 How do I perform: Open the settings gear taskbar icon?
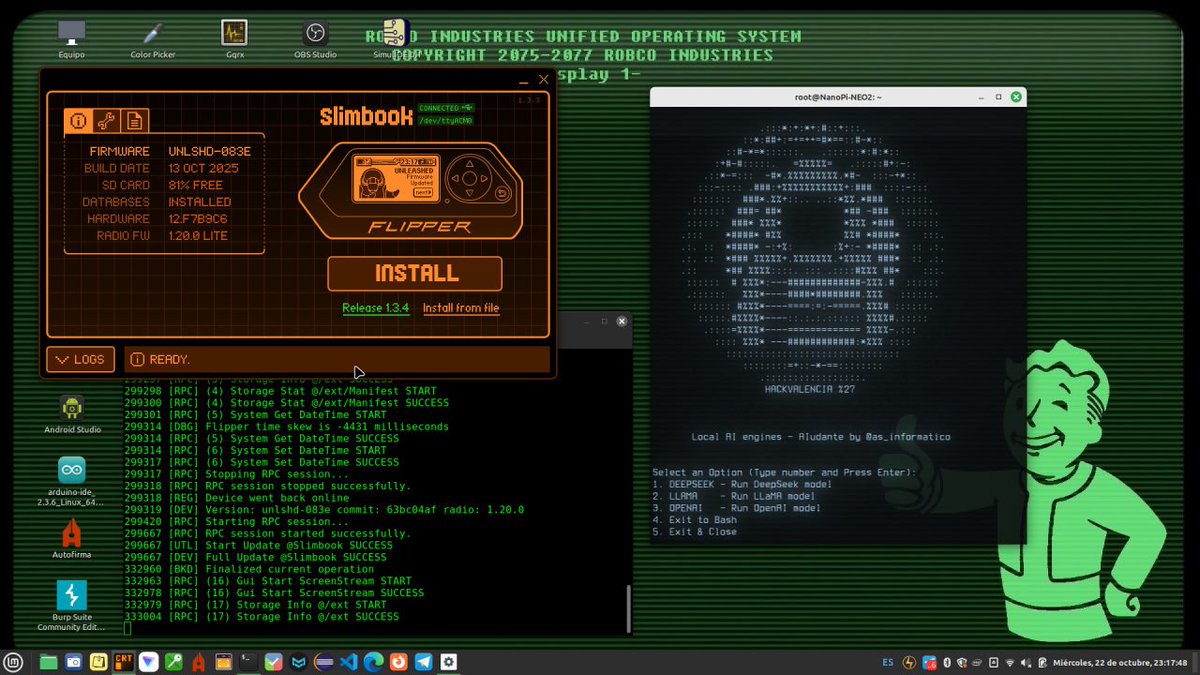pos(449,662)
